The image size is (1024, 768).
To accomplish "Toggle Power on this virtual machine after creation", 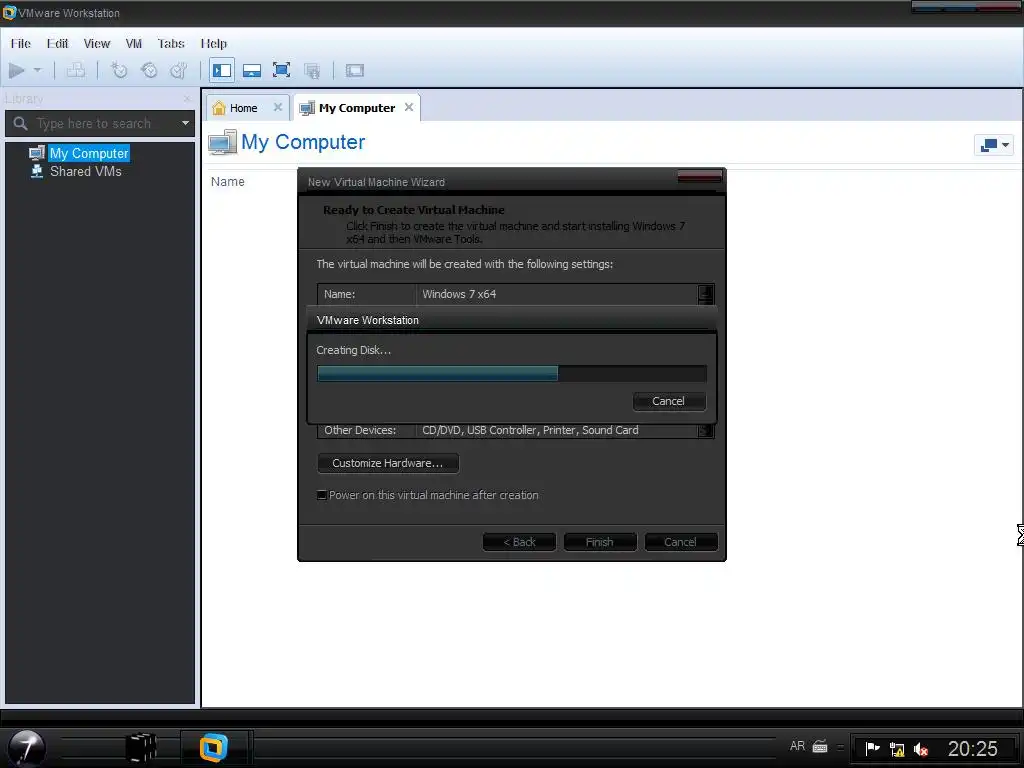I will [322, 495].
